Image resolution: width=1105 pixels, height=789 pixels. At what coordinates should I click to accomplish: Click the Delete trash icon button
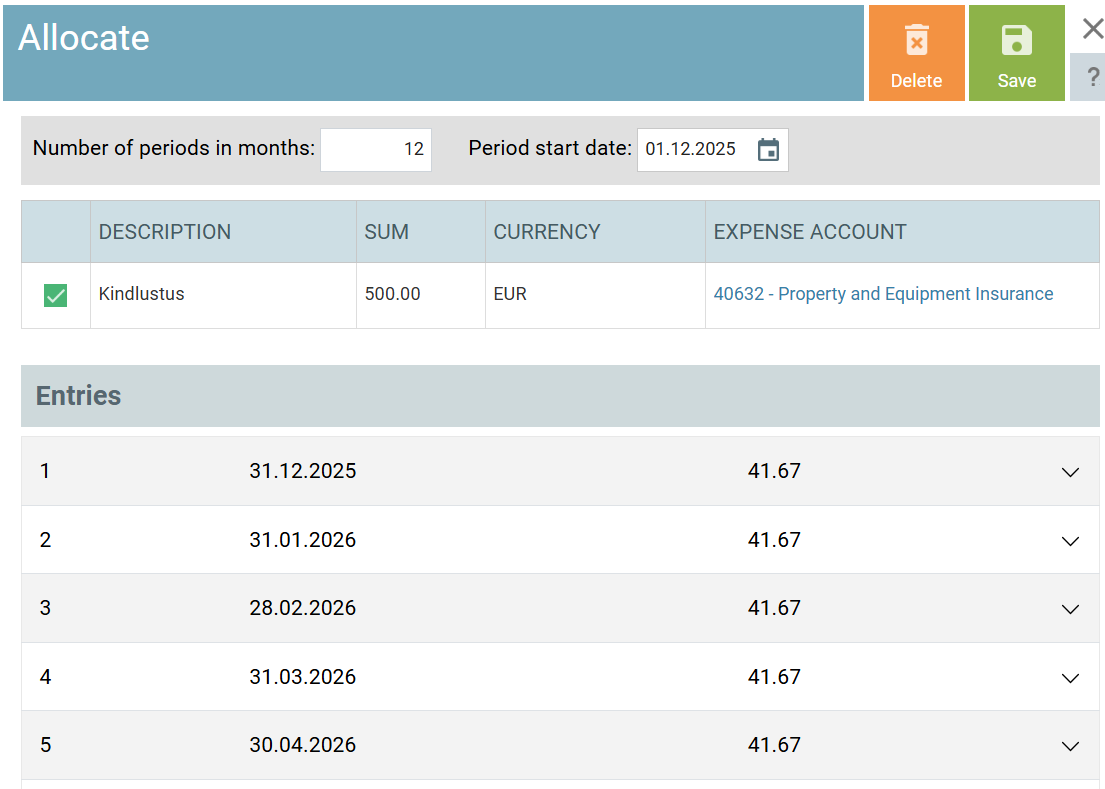pos(916,53)
